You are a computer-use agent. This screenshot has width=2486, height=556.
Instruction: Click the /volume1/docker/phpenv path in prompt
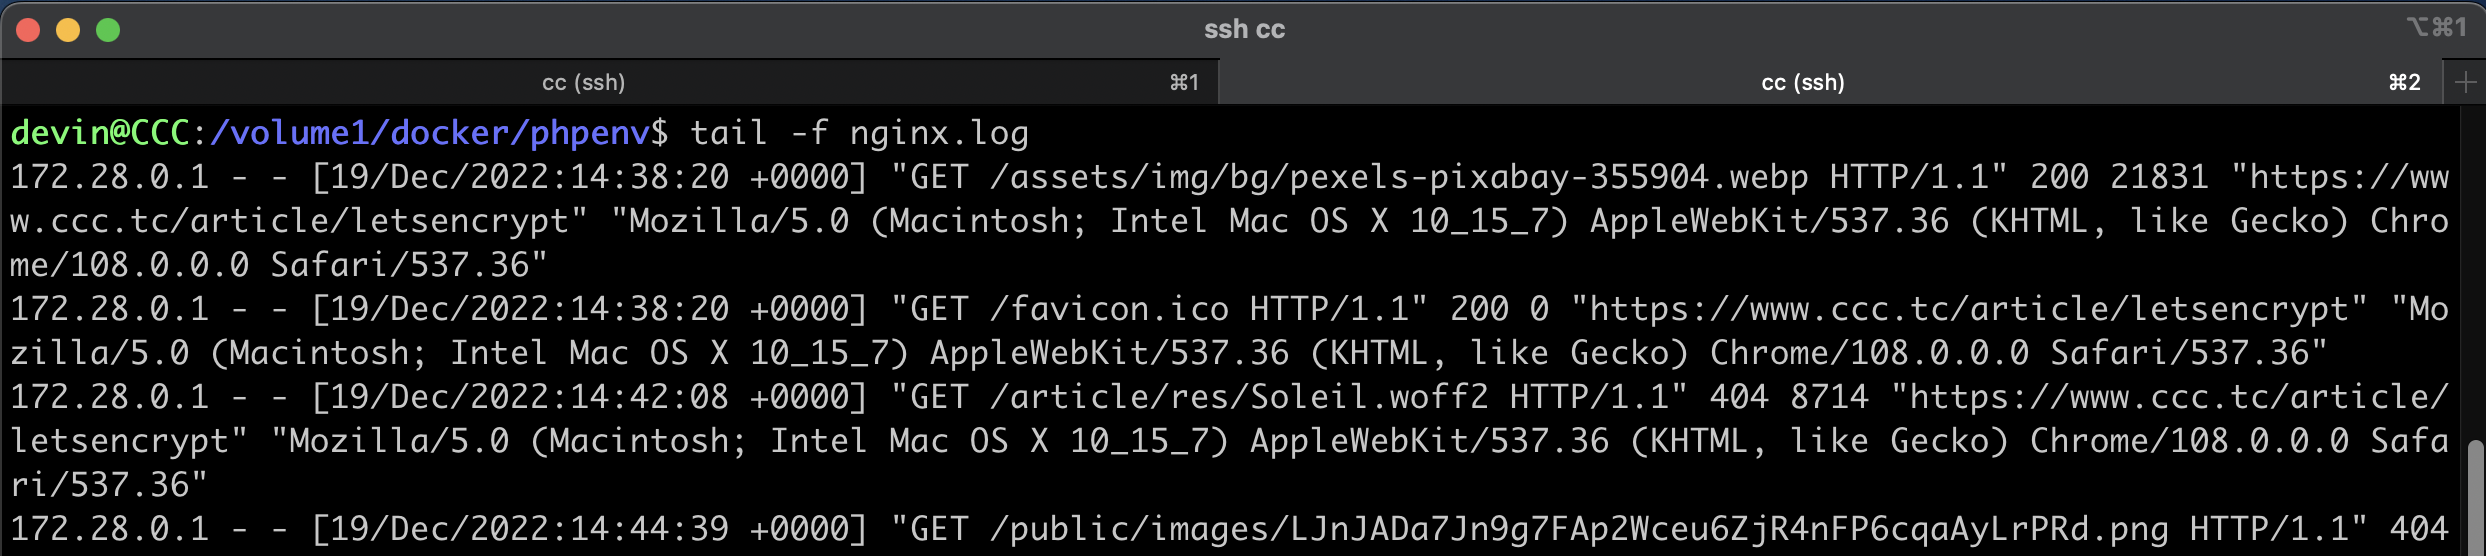[430, 133]
